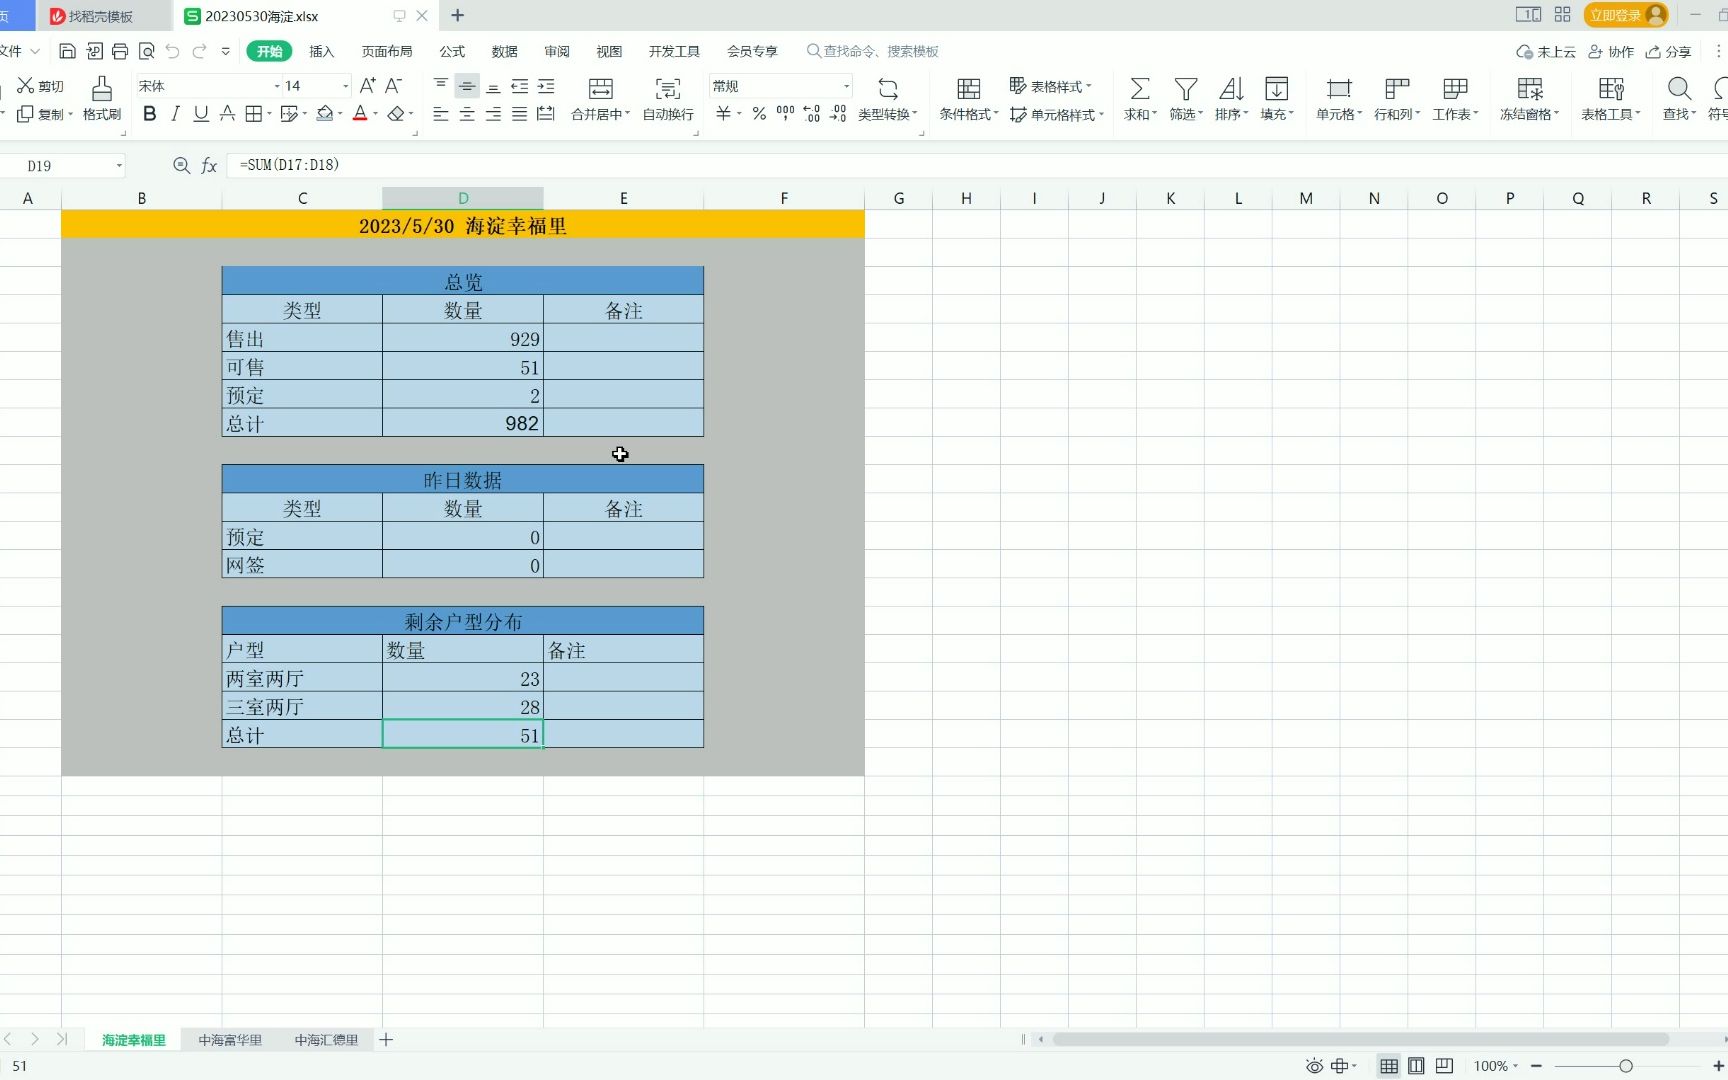The image size is (1728, 1080).
Task: Click the Undo arrow icon
Action: pyautogui.click(x=172, y=51)
